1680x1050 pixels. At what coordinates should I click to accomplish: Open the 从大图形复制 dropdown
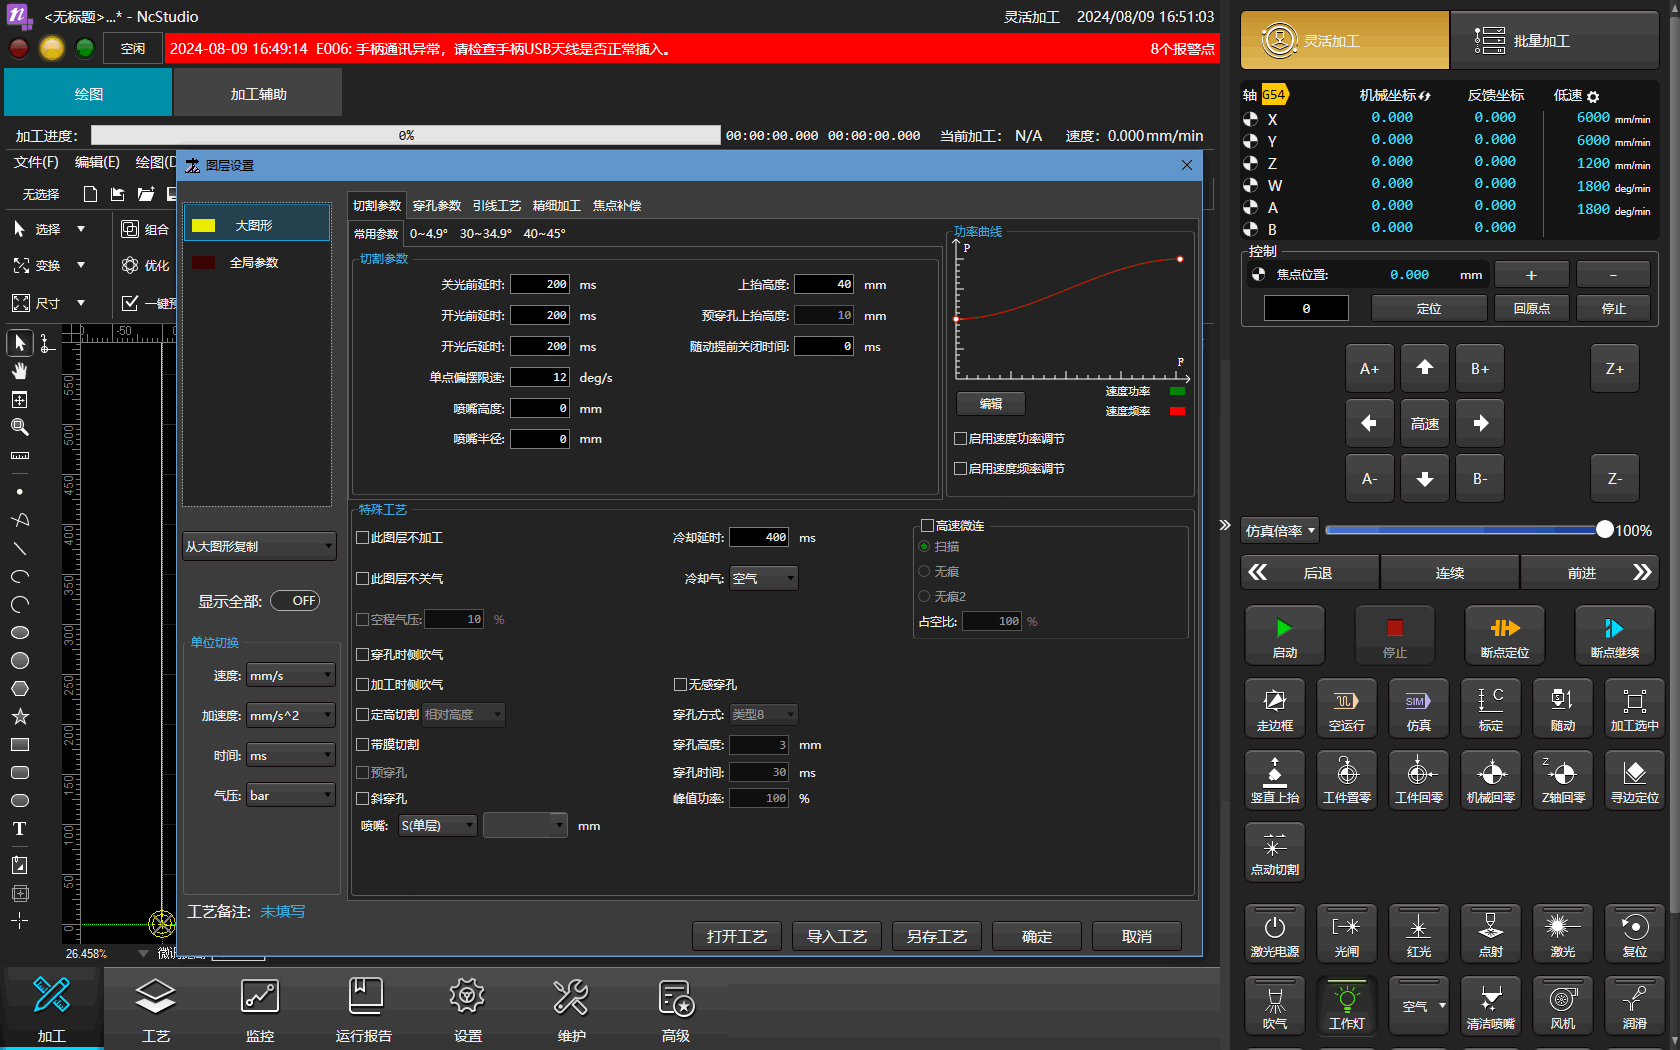[x=259, y=546]
